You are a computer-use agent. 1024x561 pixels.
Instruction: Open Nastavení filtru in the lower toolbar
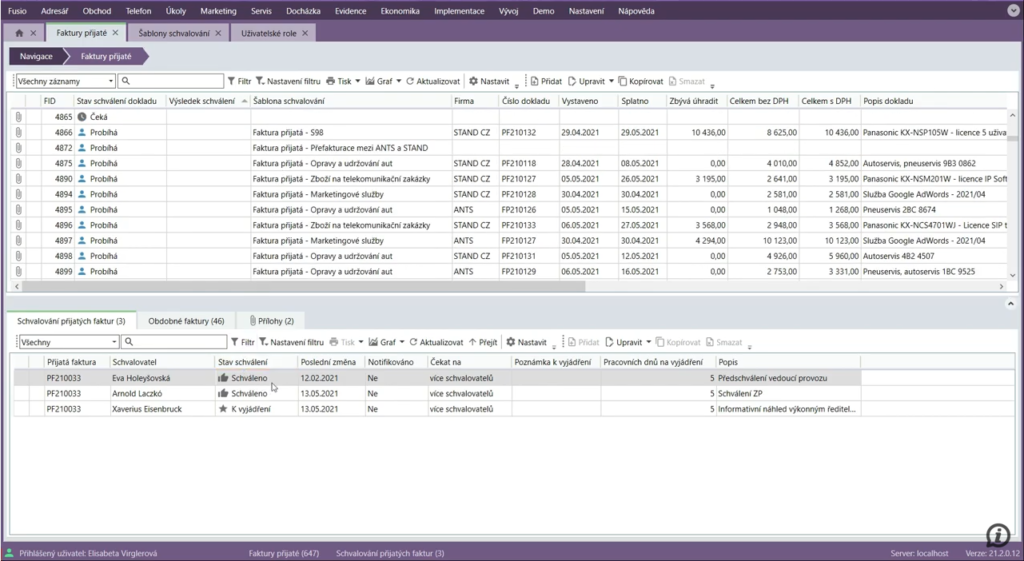291,342
